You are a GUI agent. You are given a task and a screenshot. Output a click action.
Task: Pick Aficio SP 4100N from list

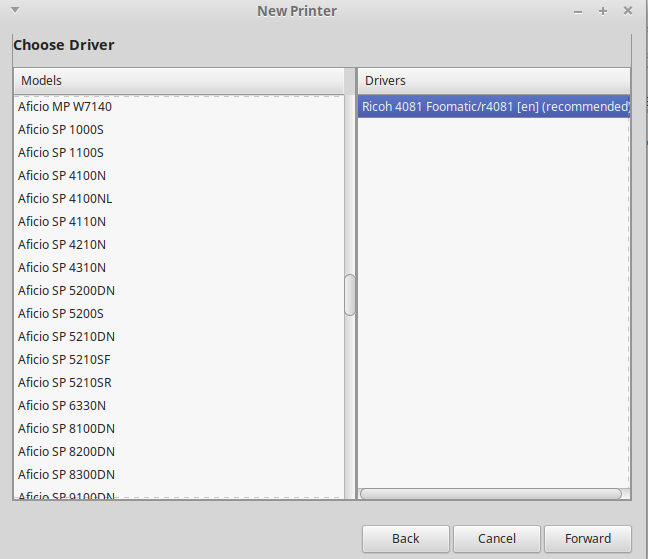pos(179,176)
